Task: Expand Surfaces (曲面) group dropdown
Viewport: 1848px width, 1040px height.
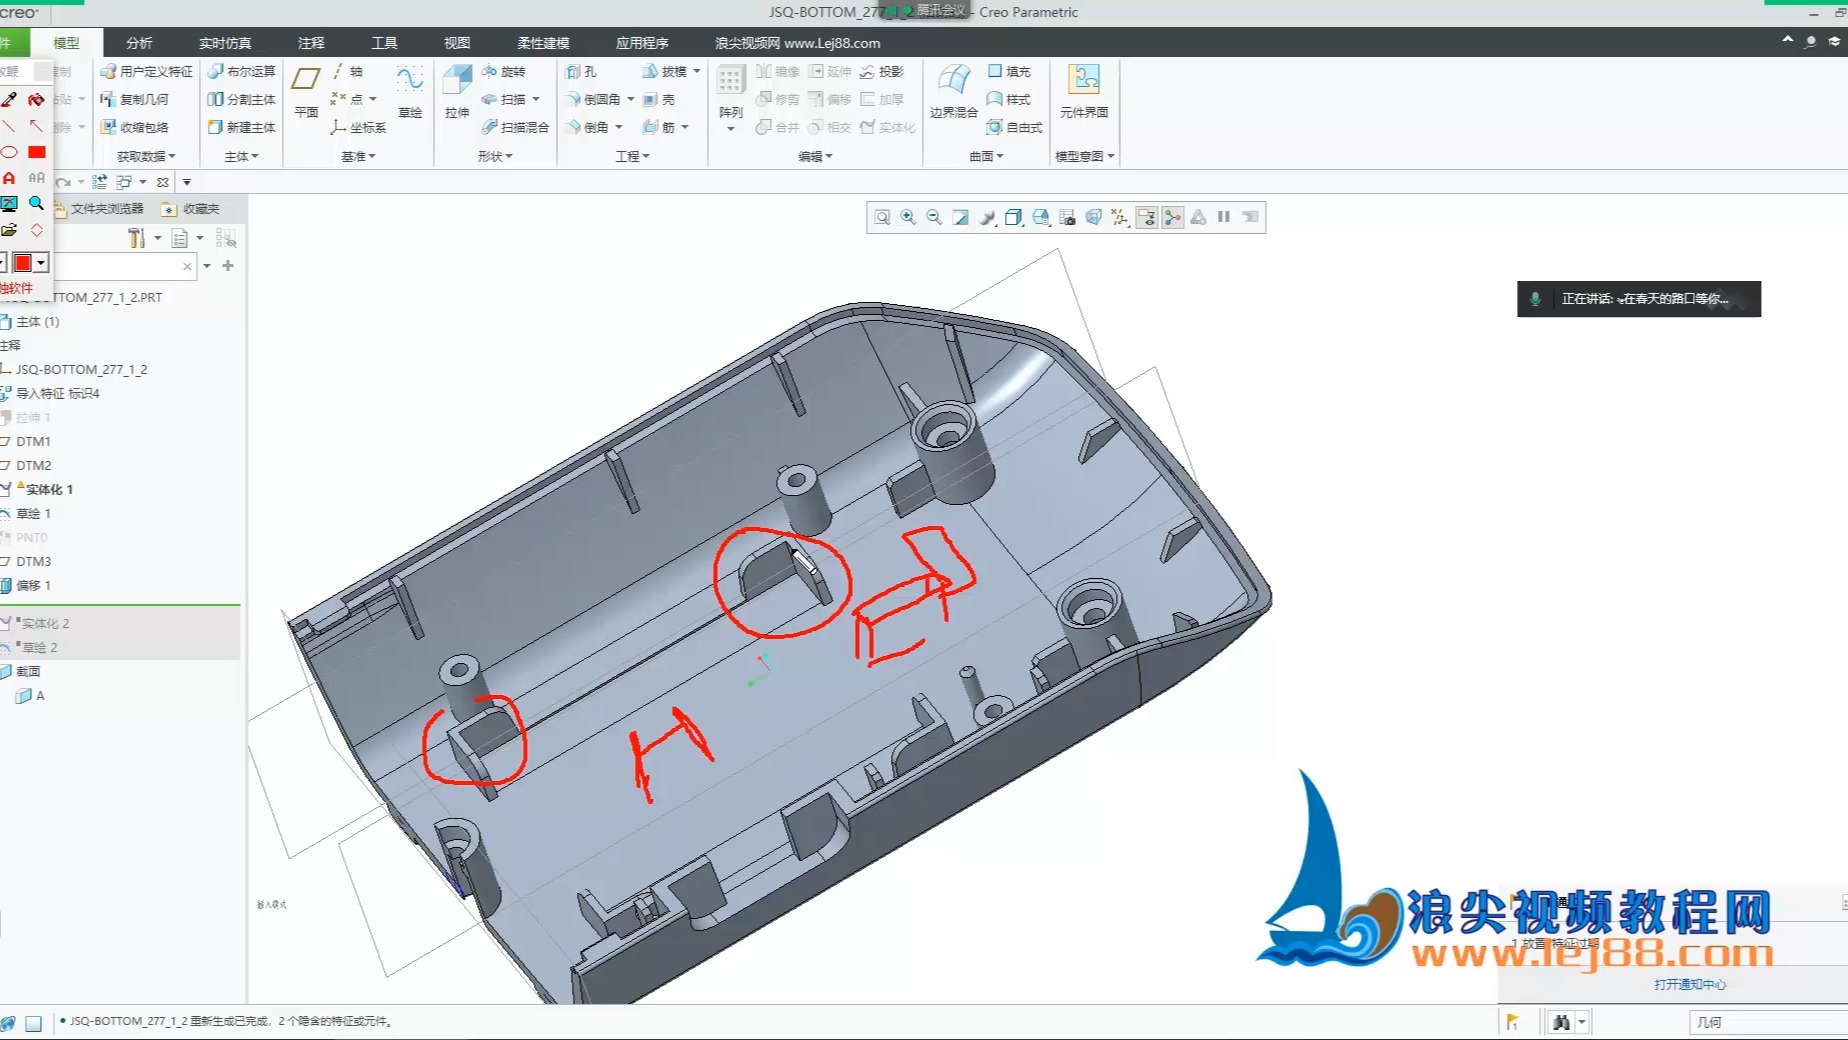Action: [x=986, y=156]
